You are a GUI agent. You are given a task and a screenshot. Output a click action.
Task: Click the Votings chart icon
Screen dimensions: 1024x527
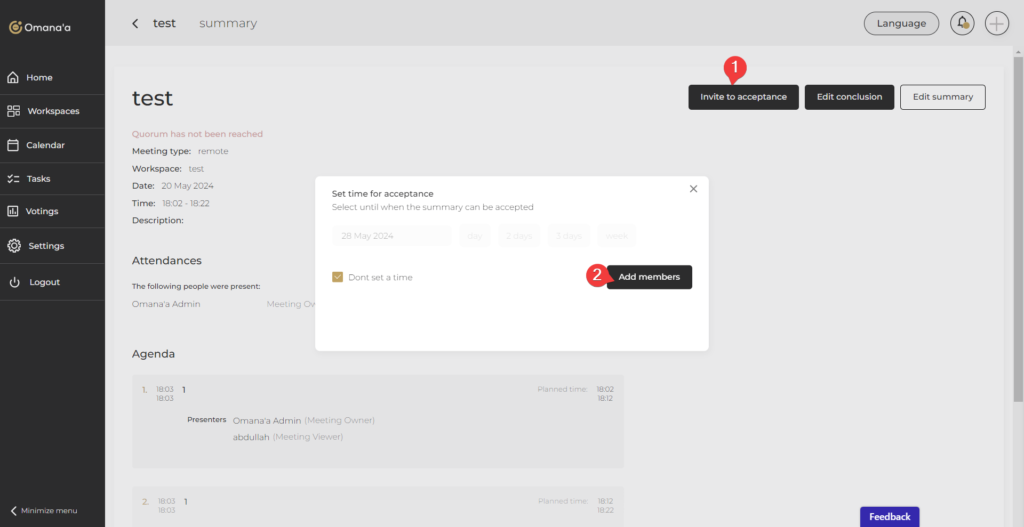[x=14, y=212]
